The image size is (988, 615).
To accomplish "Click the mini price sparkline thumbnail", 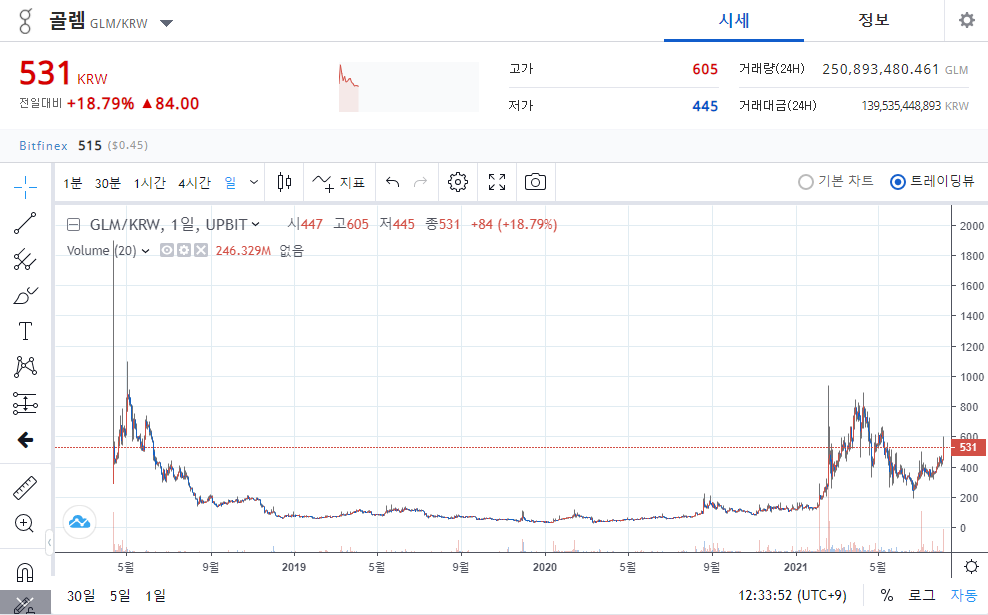I will click(x=408, y=87).
